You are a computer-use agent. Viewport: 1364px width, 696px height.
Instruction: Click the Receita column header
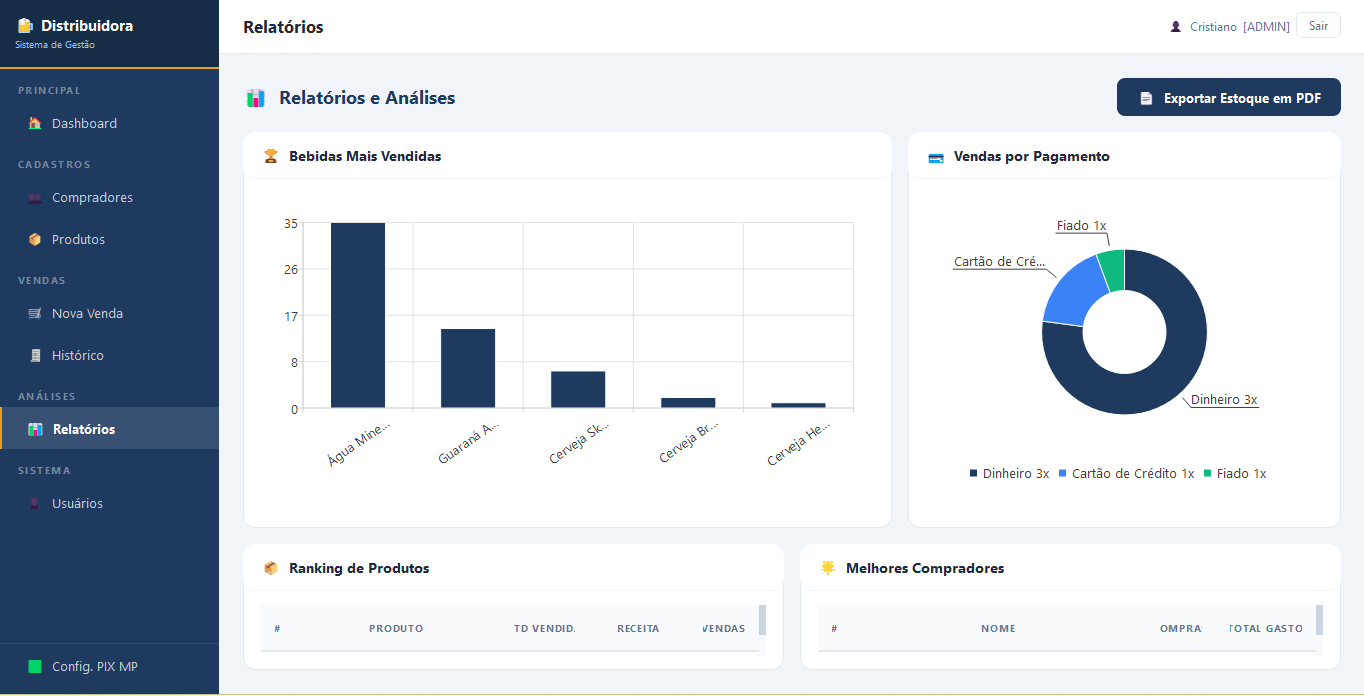tap(638, 629)
